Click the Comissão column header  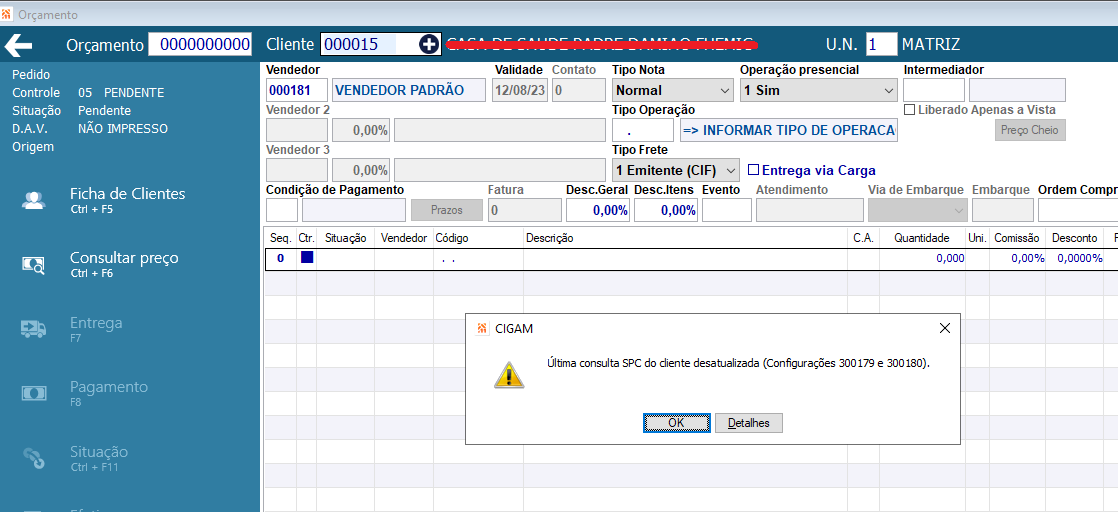tap(1017, 238)
